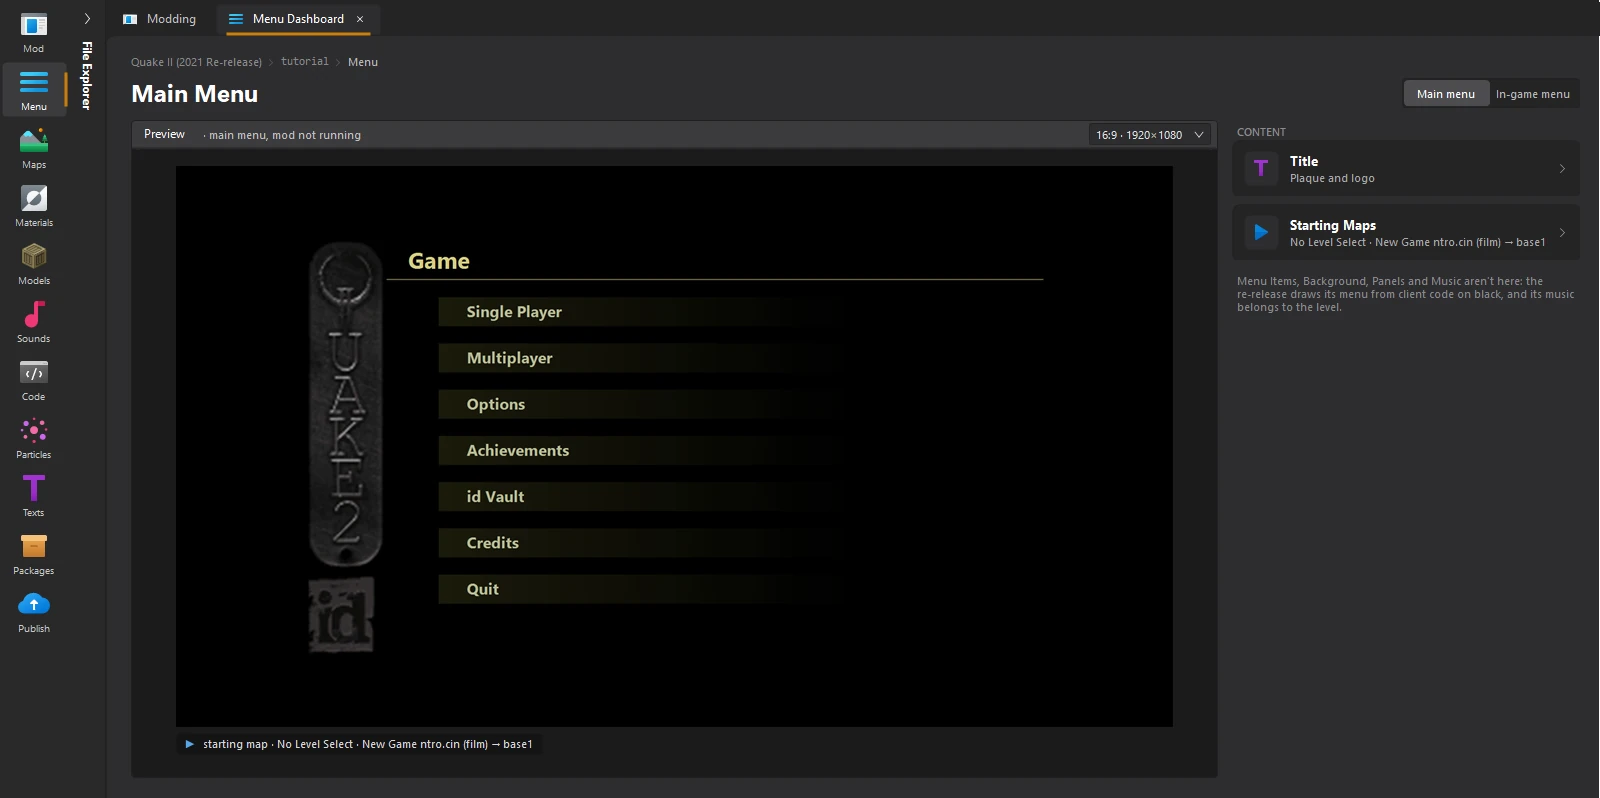Click the 'main menu, mod not running' status

tap(285, 135)
